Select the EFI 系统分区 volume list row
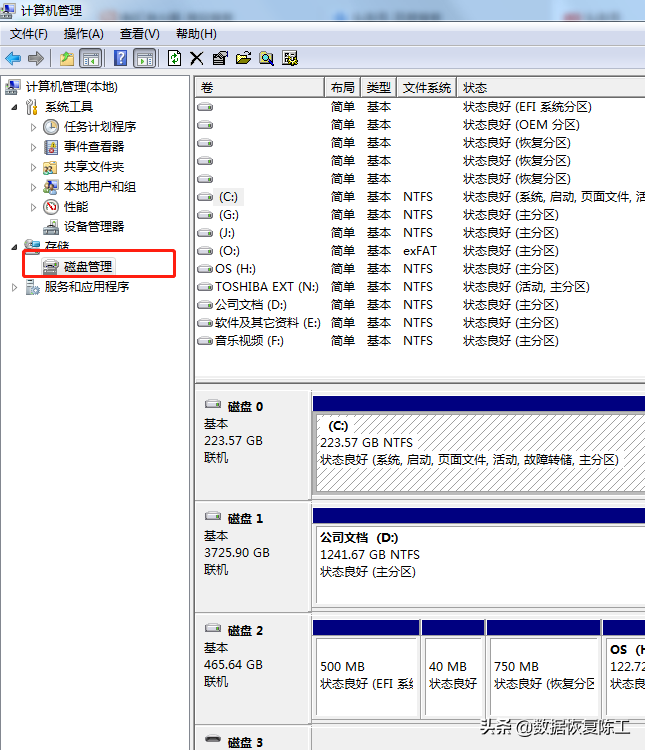This screenshot has height=750, width=645. click(420, 107)
